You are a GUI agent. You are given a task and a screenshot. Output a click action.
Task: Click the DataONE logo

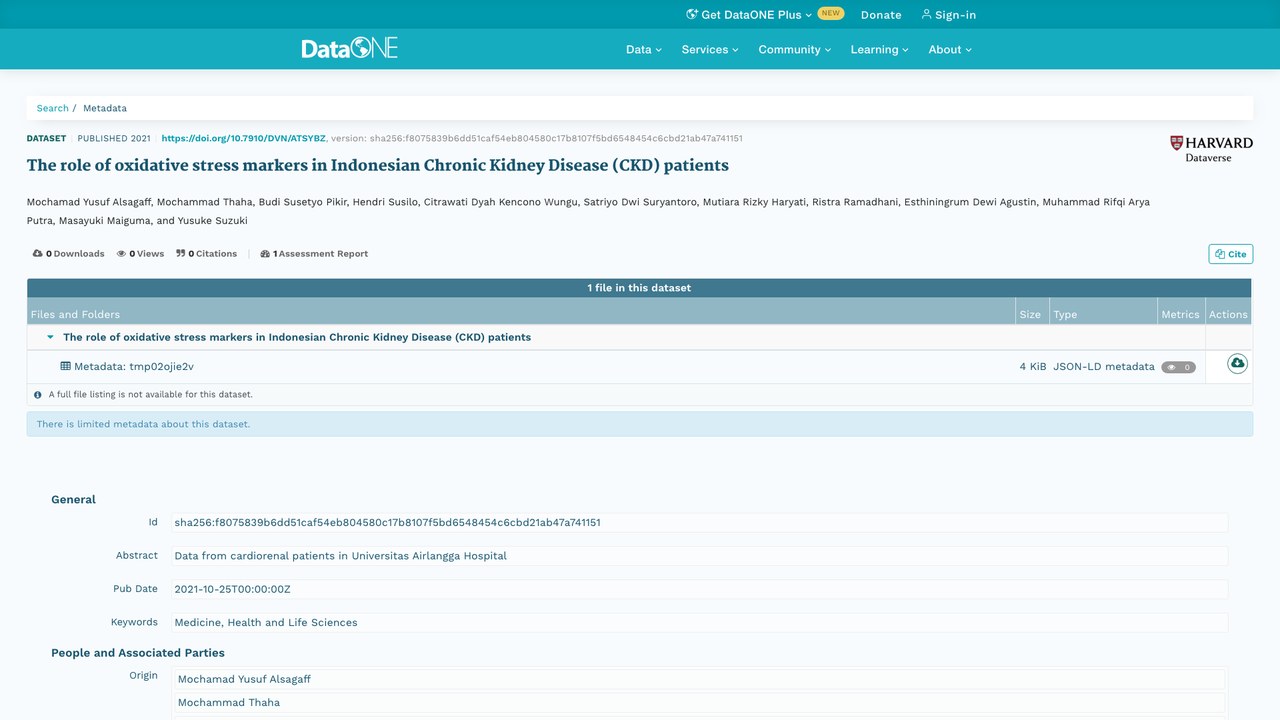(x=350, y=48)
